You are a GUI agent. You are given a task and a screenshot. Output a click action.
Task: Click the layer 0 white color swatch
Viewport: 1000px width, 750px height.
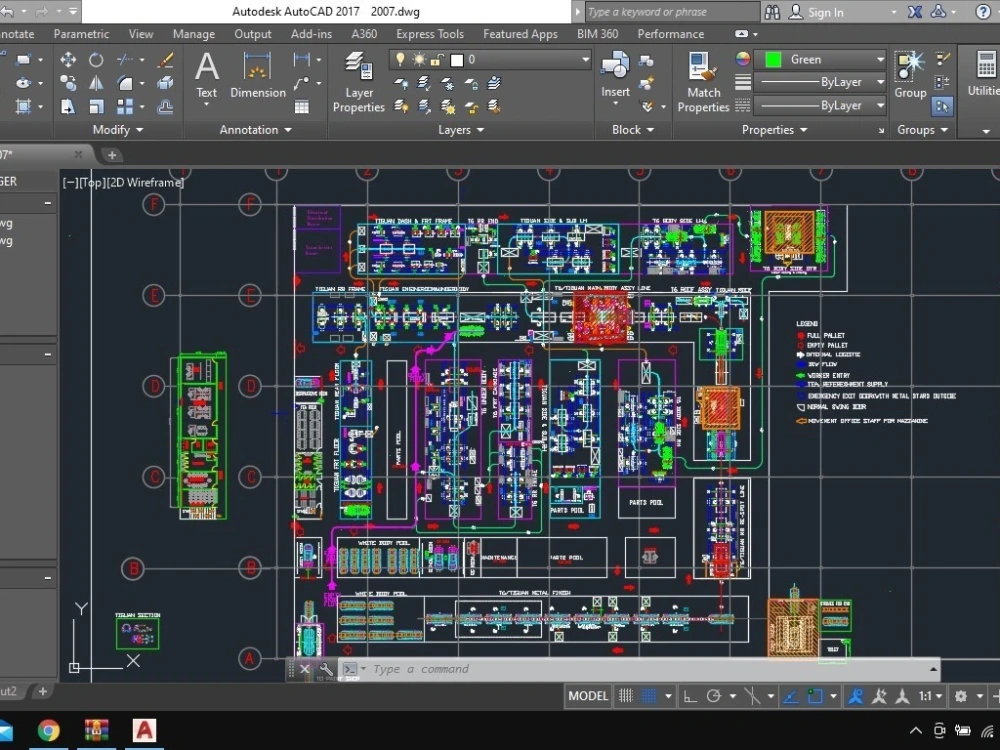457,60
